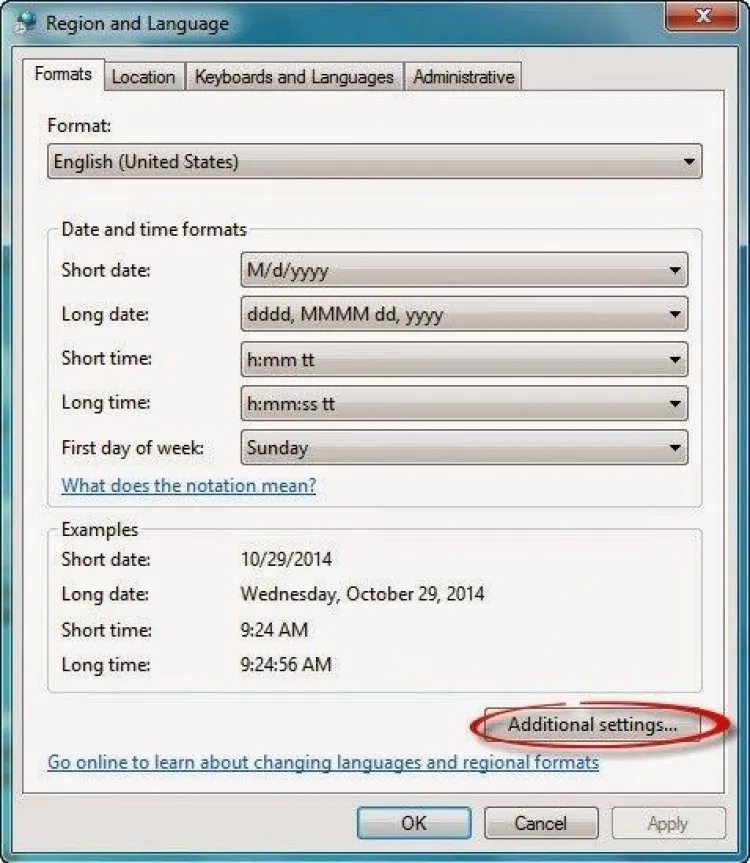Screen dimensions: 750x863
Task: Click the Region and Language title bar
Action: coord(350,22)
